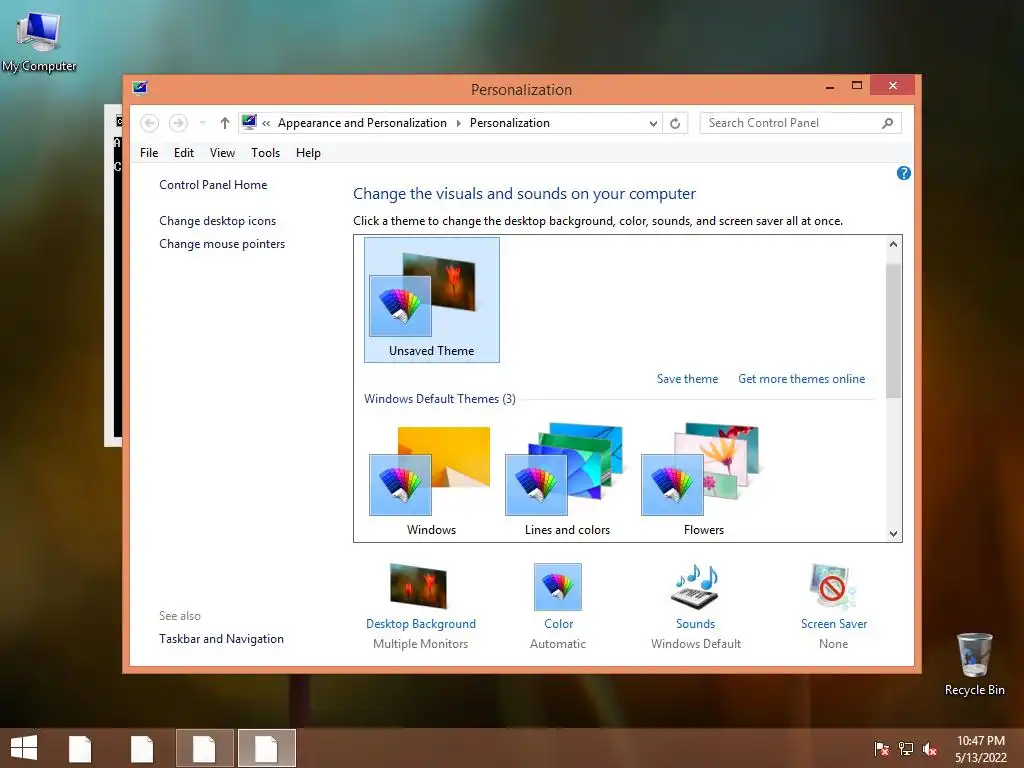Click the first taskbar application icon

coord(80,748)
